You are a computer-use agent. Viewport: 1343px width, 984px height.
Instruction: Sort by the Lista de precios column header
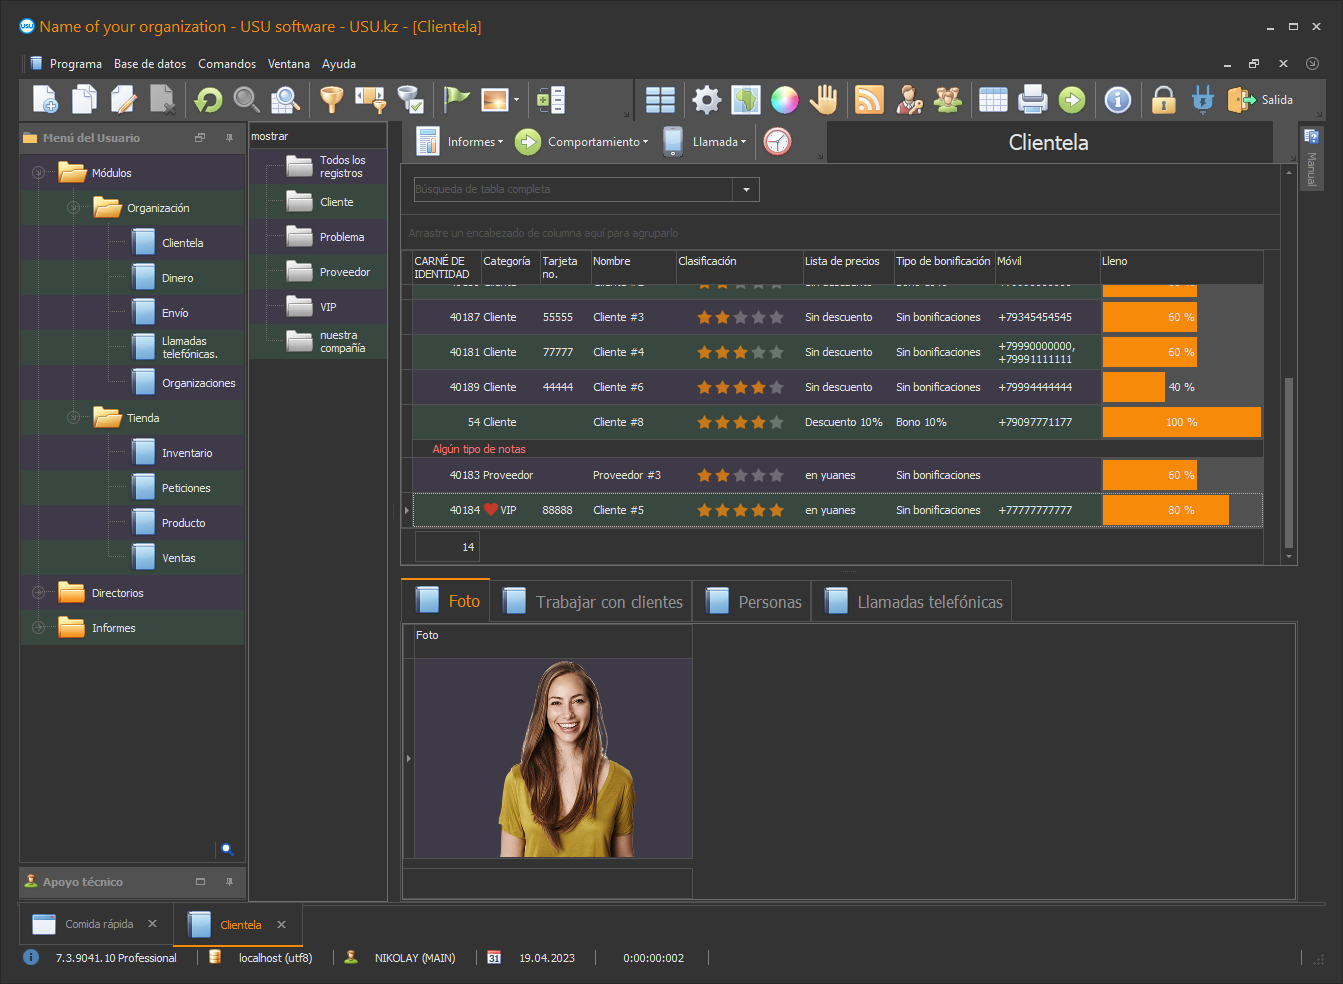(848, 267)
